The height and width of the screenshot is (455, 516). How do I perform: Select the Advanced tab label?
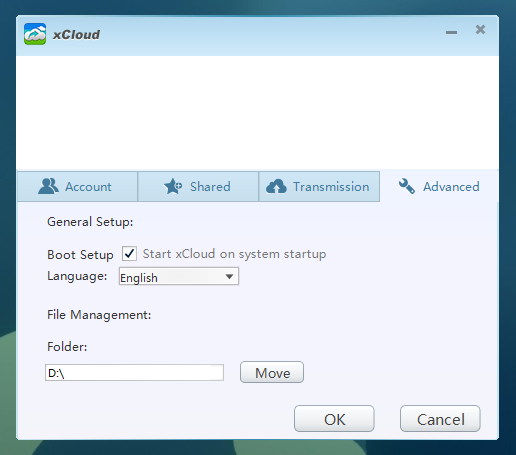pos(451,187)
